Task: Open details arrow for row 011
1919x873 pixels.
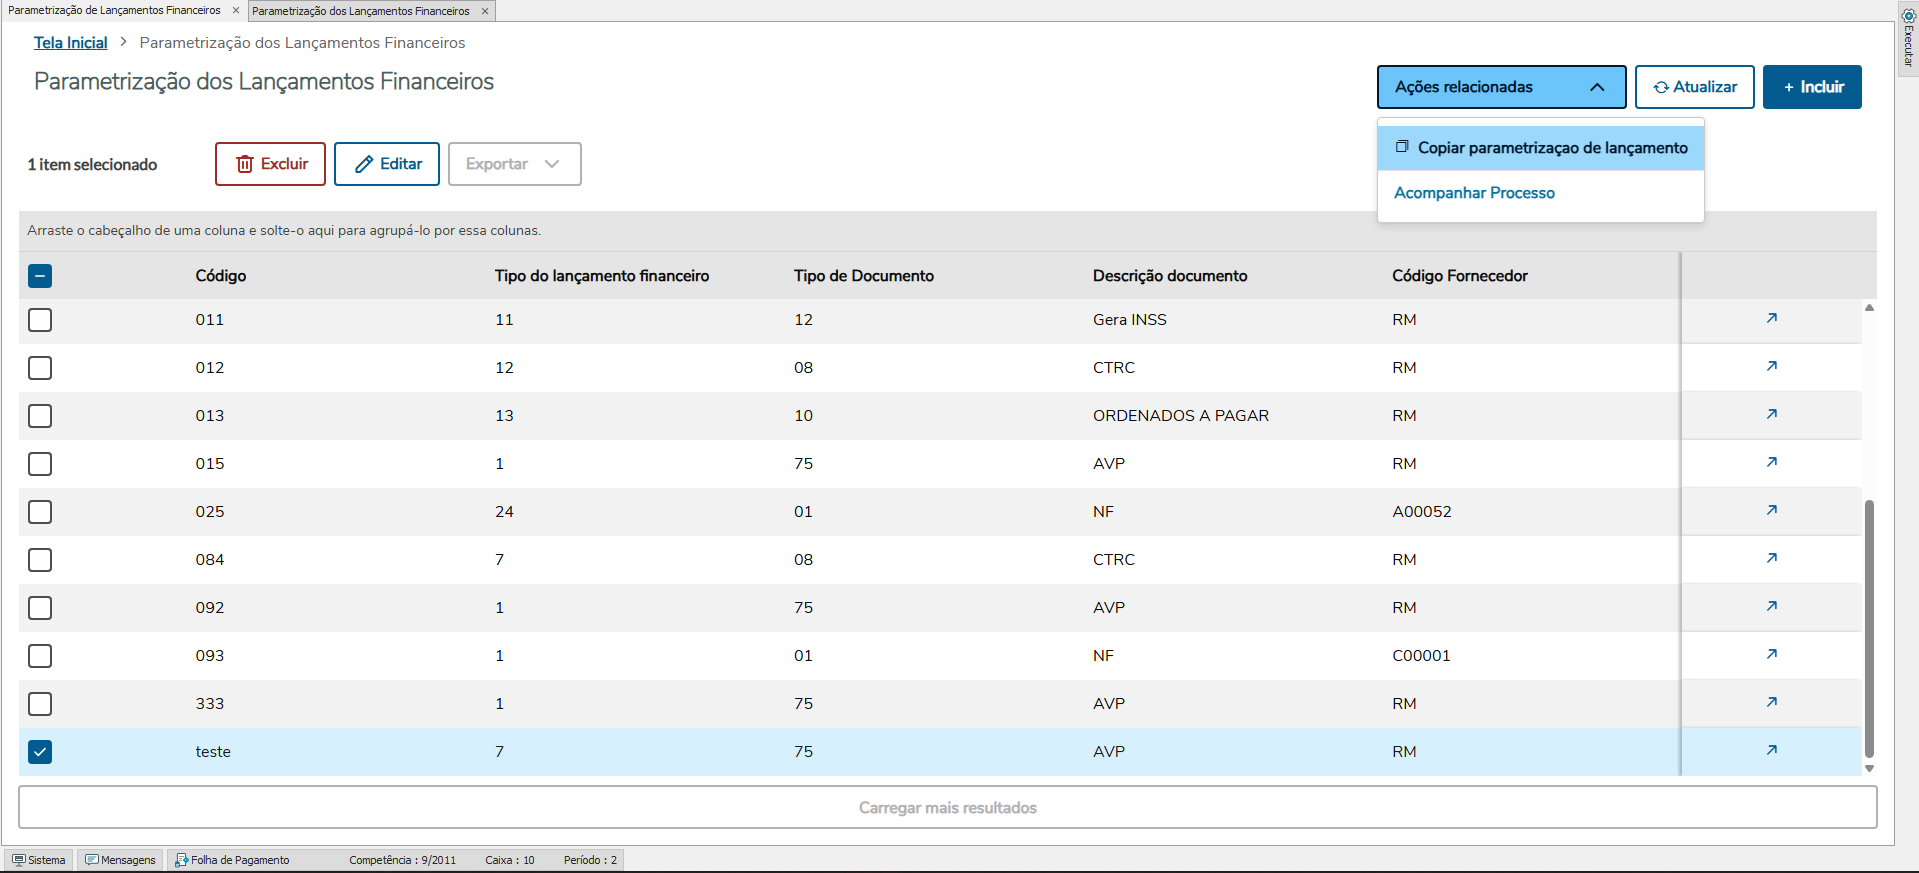Action: [1771, 319]
